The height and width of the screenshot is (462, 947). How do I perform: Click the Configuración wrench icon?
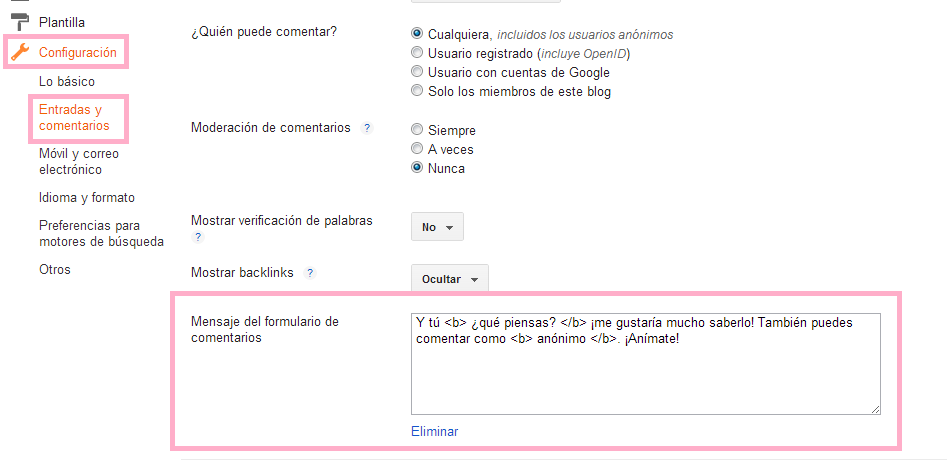click(19, 52)
